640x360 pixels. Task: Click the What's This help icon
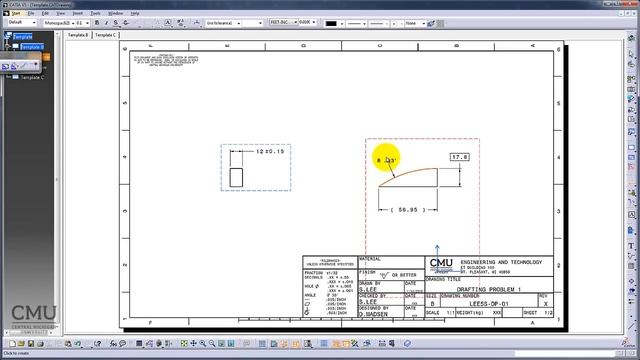click(x=97, y=344)
